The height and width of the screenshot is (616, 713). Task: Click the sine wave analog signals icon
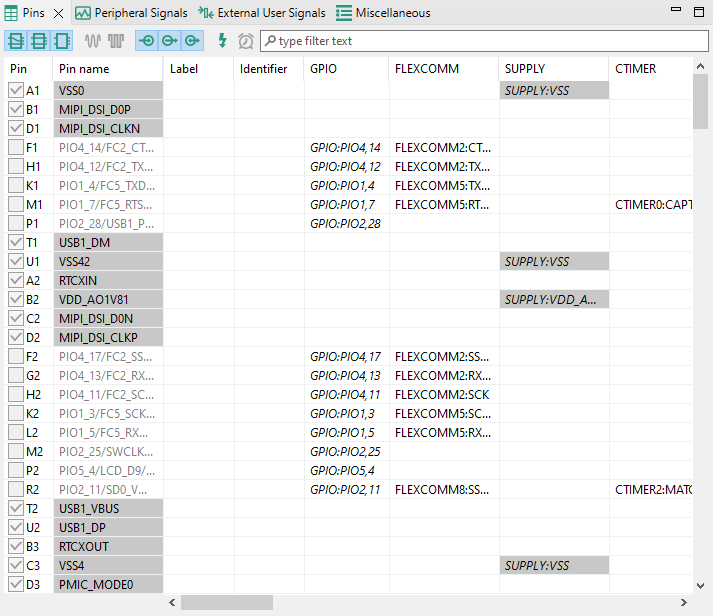pos(94,41)
